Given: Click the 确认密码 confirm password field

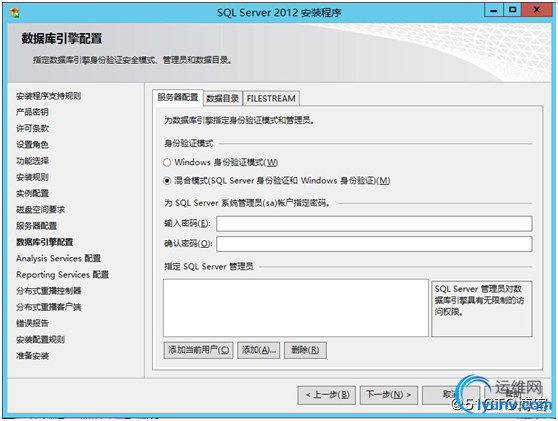Looking at the screenshot, I should click(x=374, y=244).
